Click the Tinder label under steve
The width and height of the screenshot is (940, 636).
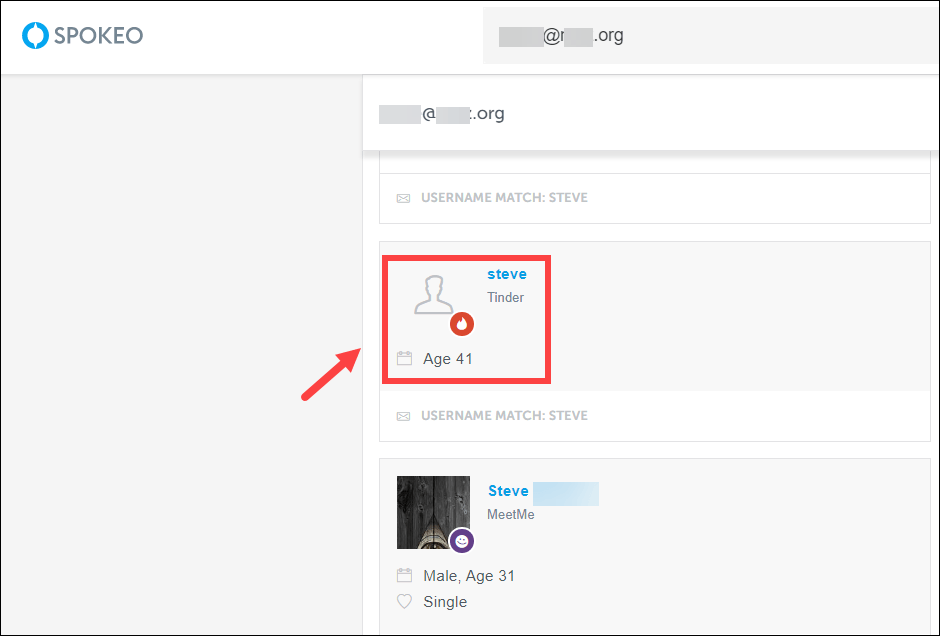tap(505, 297)
